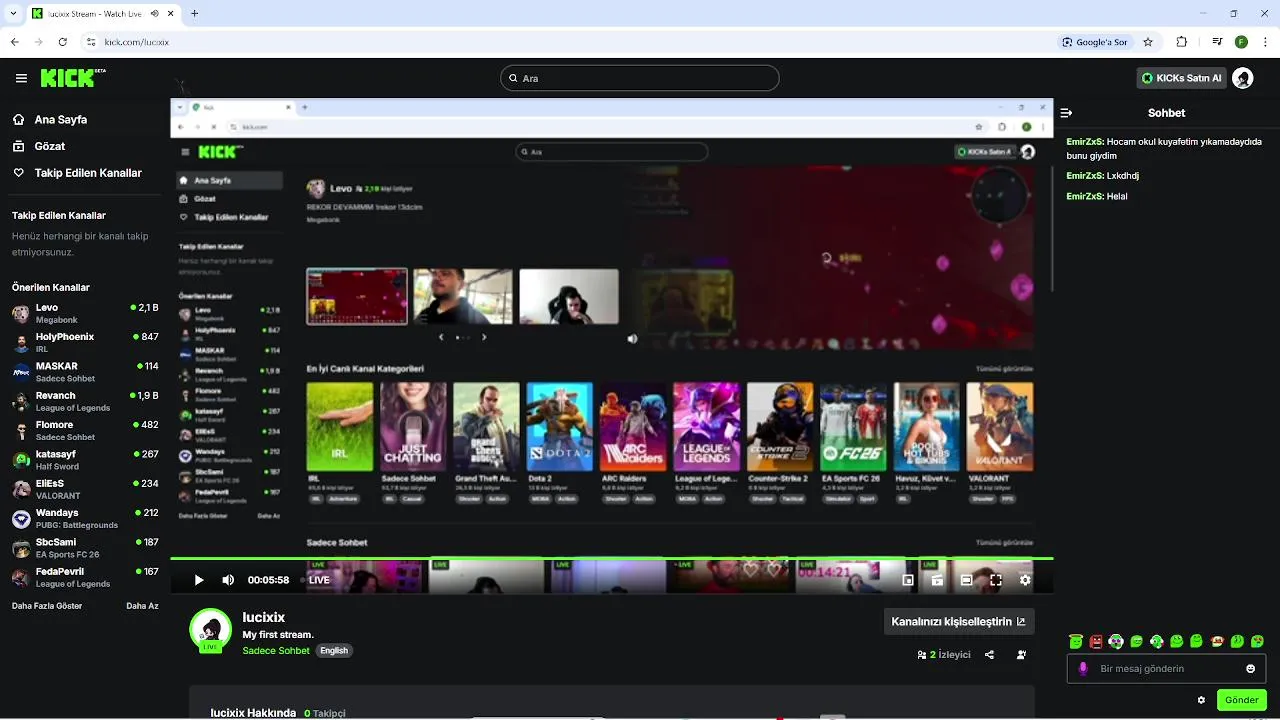Click the Chrome media control icon
Screen dimensions: 1280x720
click(1217, 42)
